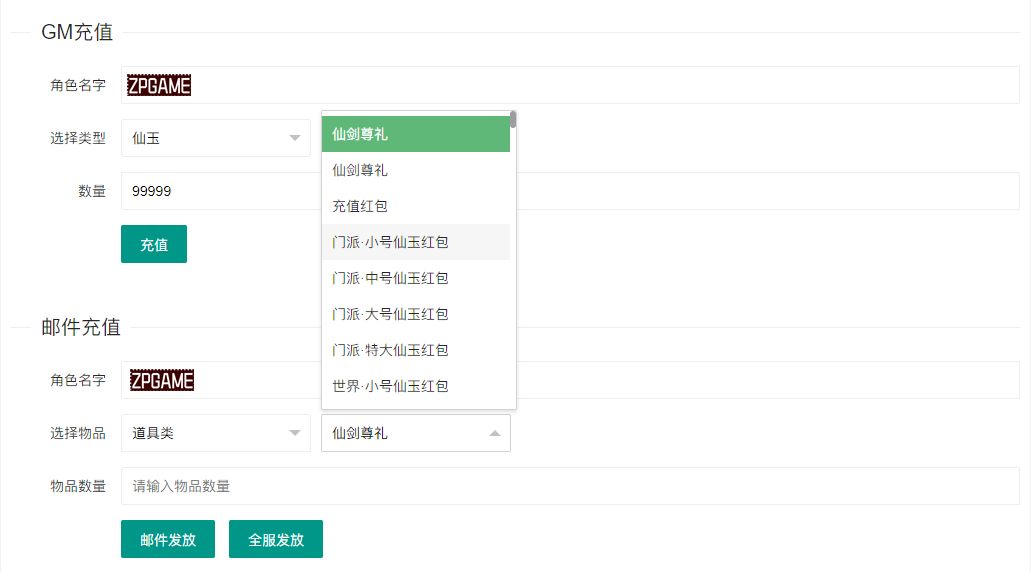Choose 世界·小号仙玉红包 from the list
The image size is (1031, 572).
tap(415, 386)
